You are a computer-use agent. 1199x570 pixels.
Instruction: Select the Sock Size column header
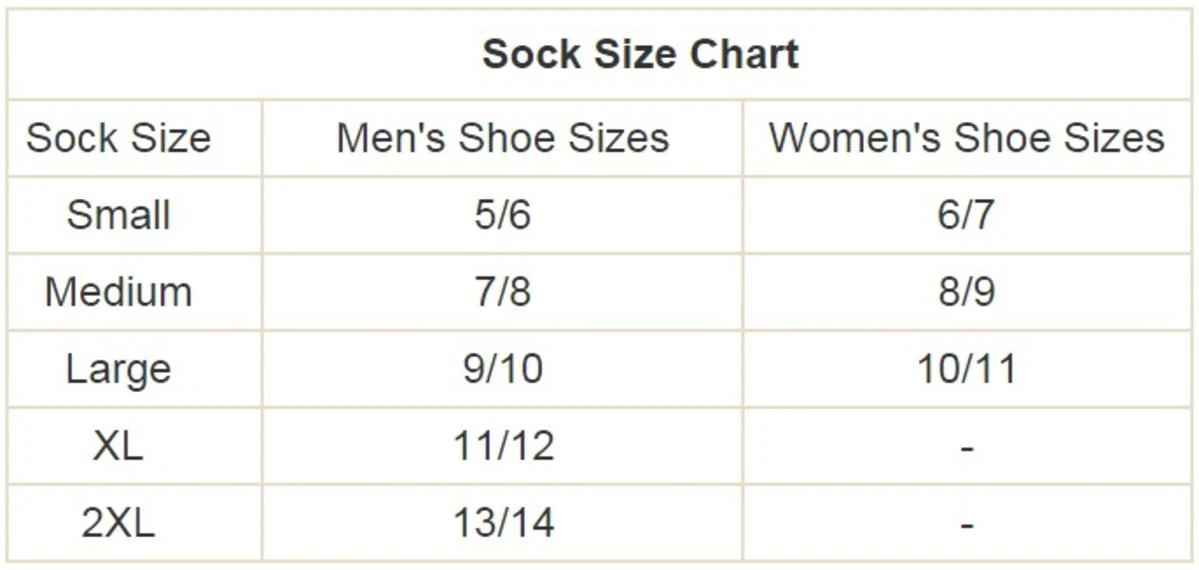click(118, 138)
